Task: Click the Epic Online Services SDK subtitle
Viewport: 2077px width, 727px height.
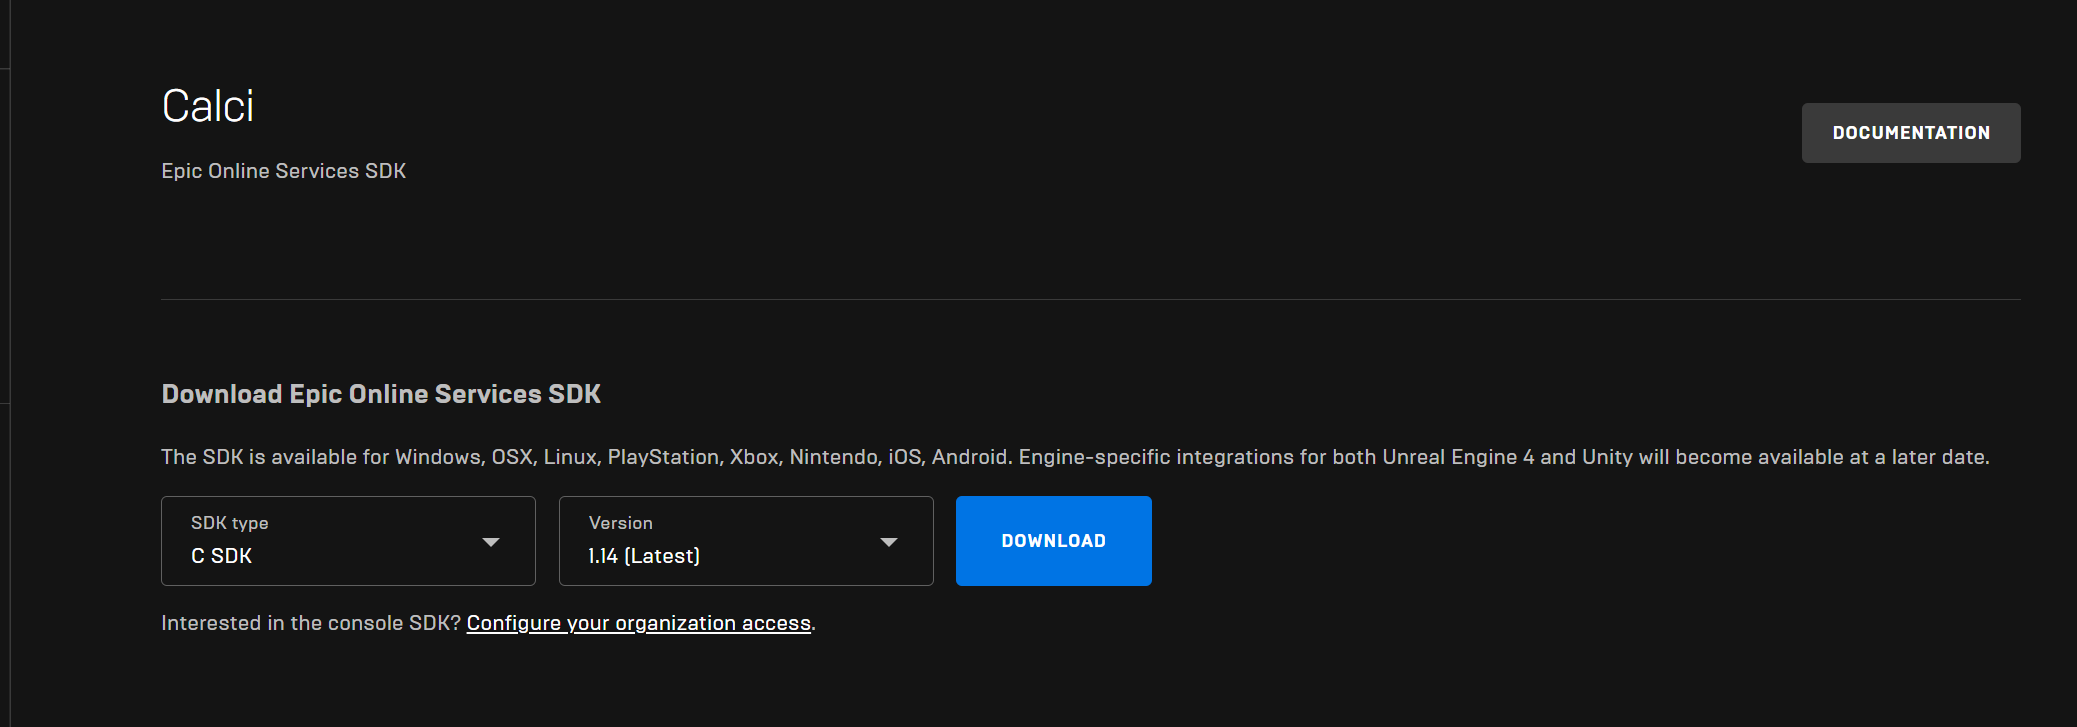Action: [284, 171]
